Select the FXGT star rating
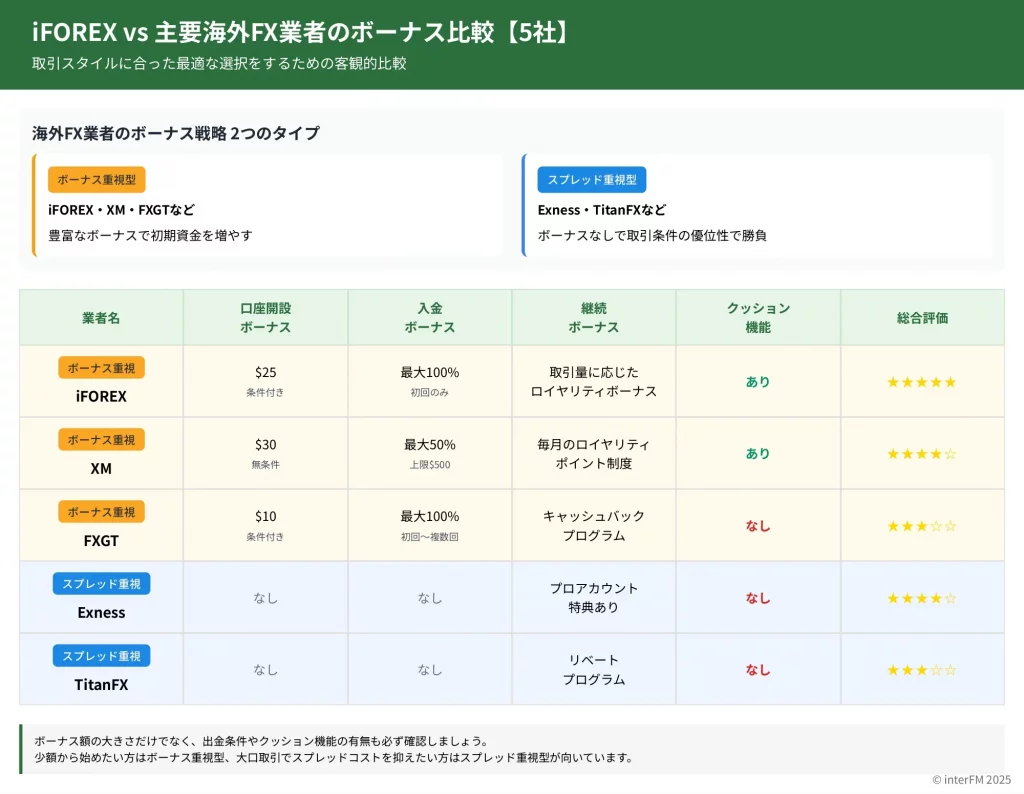 pos(921,526)
